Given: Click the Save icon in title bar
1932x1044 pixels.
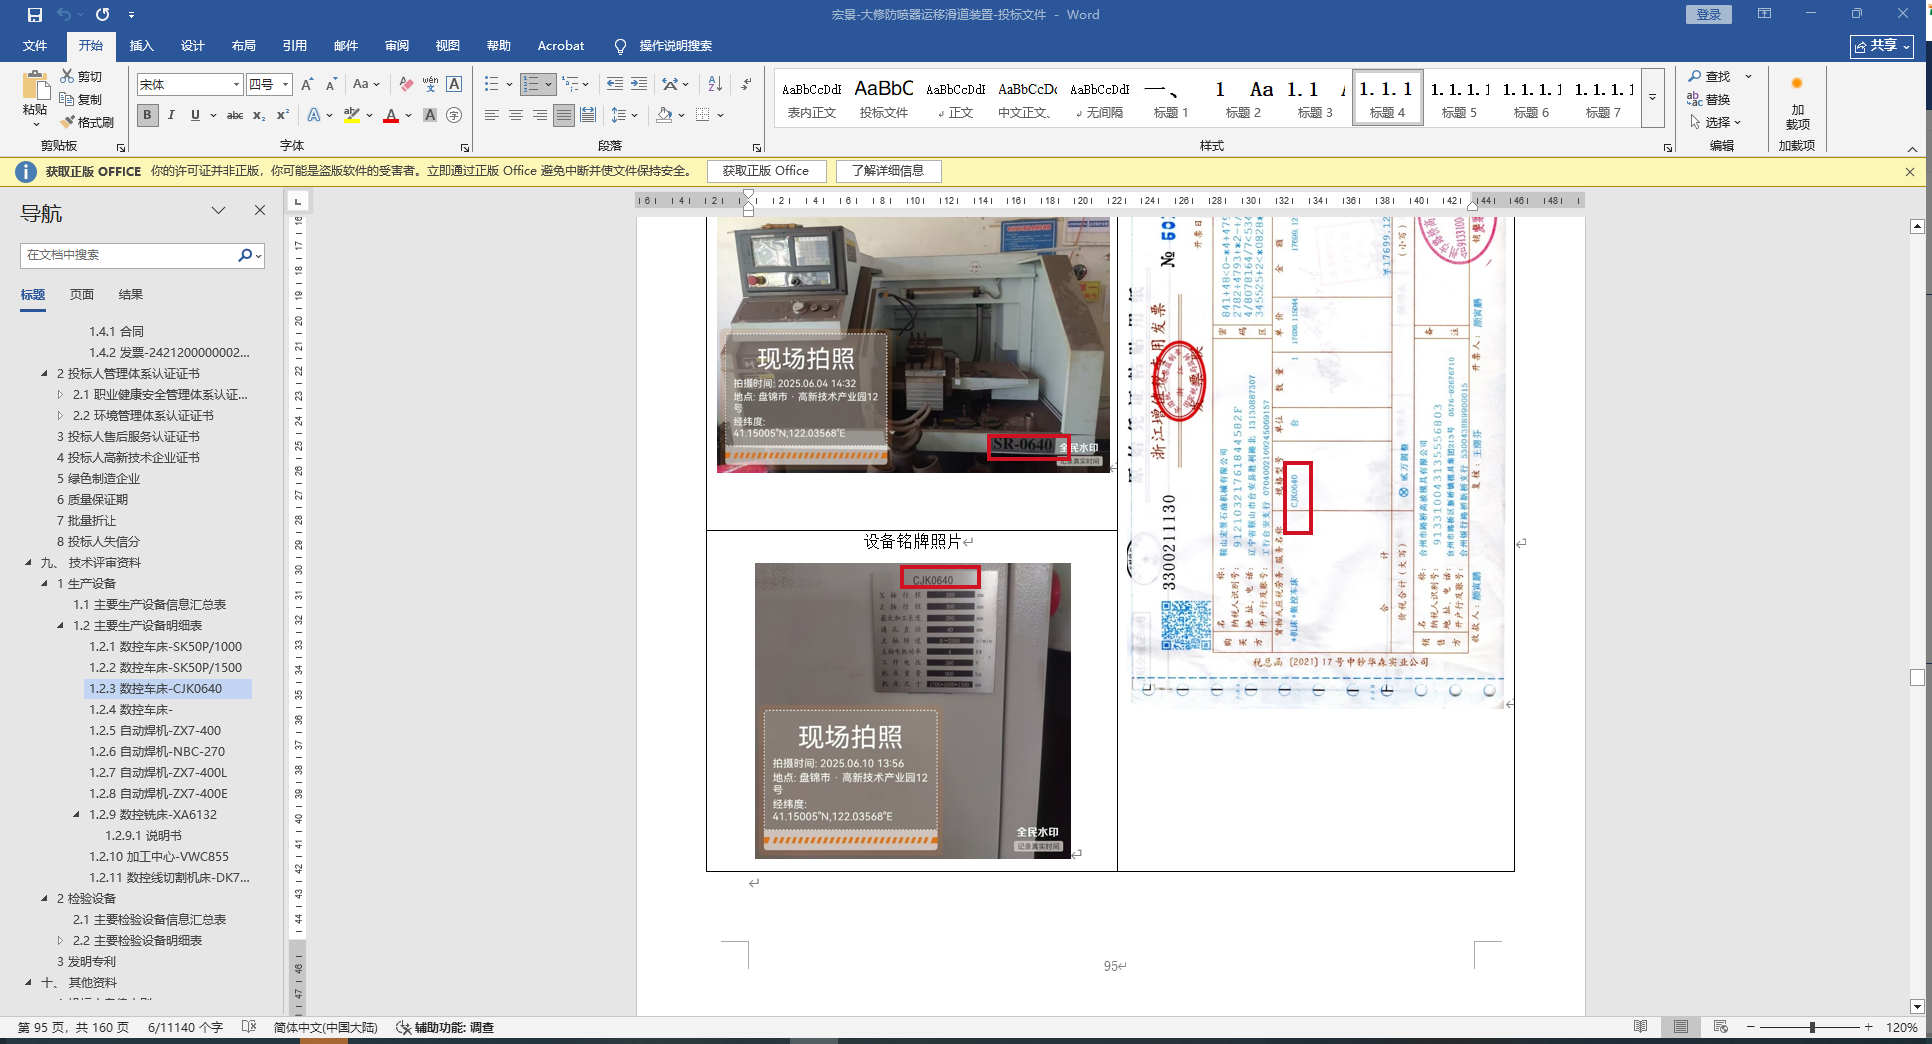Looking at the screenshot, I should (x=35, y=15).
